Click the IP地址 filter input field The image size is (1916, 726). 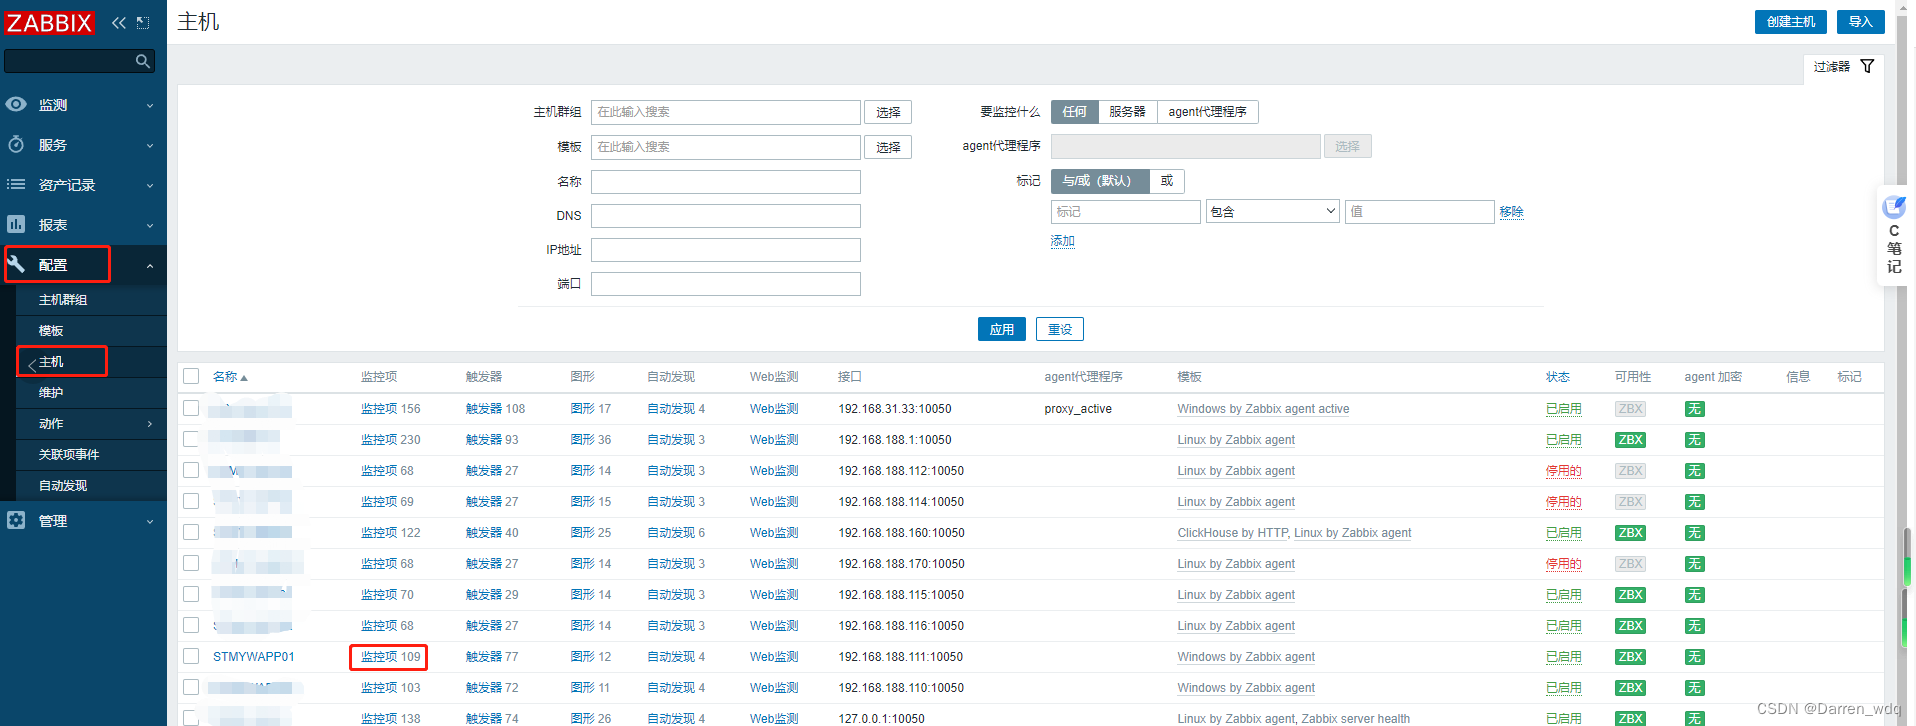point(726,250)
